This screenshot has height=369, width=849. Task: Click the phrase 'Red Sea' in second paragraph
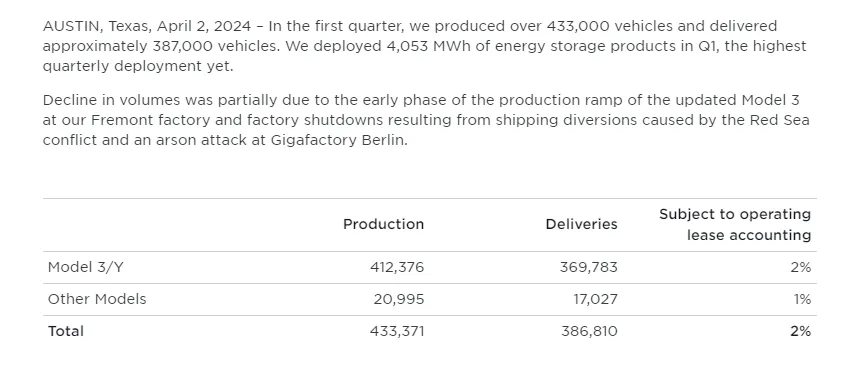coord(779,120)
